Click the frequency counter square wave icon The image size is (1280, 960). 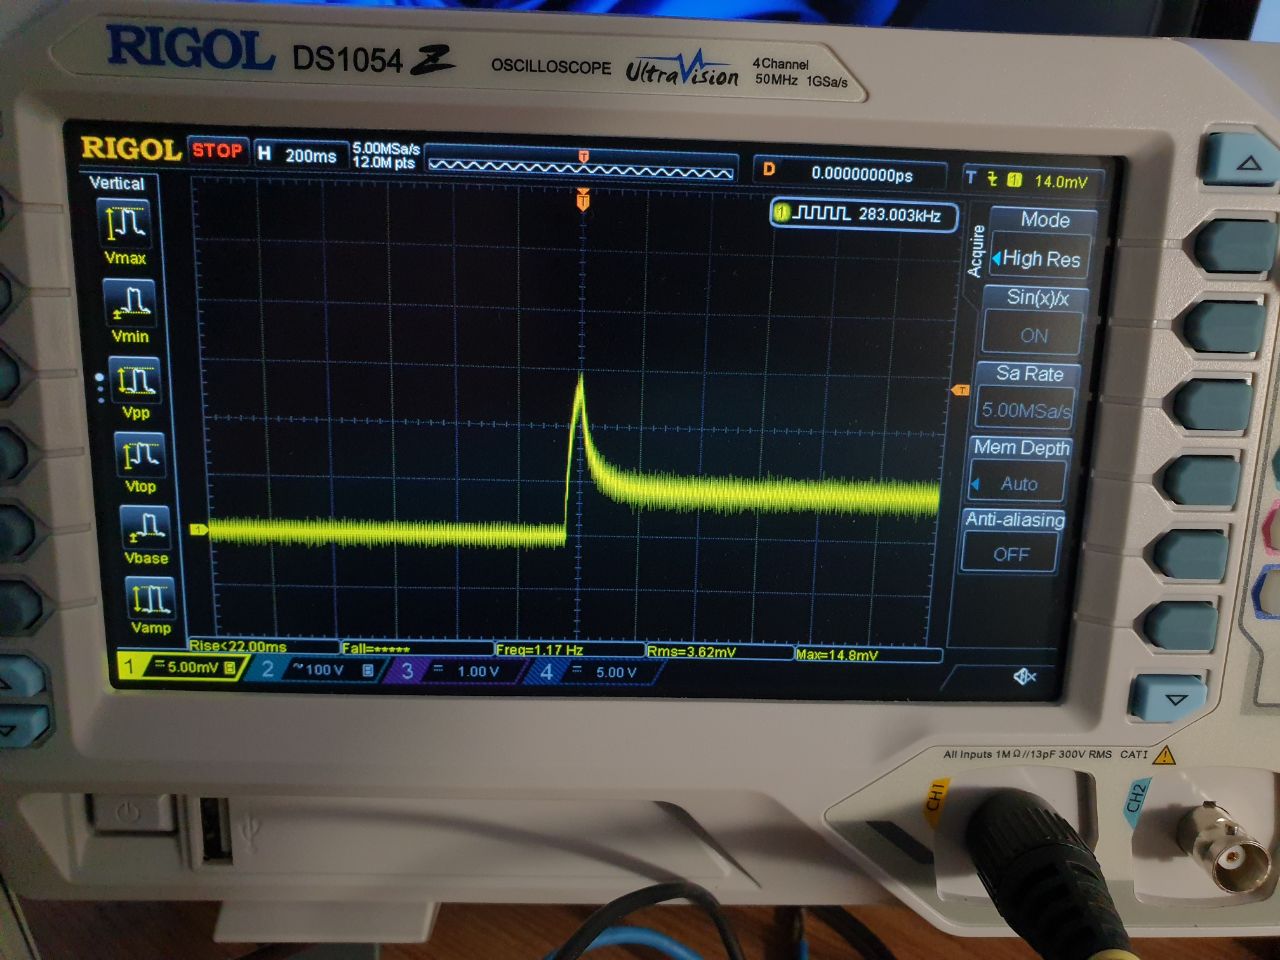click(822, 214)
